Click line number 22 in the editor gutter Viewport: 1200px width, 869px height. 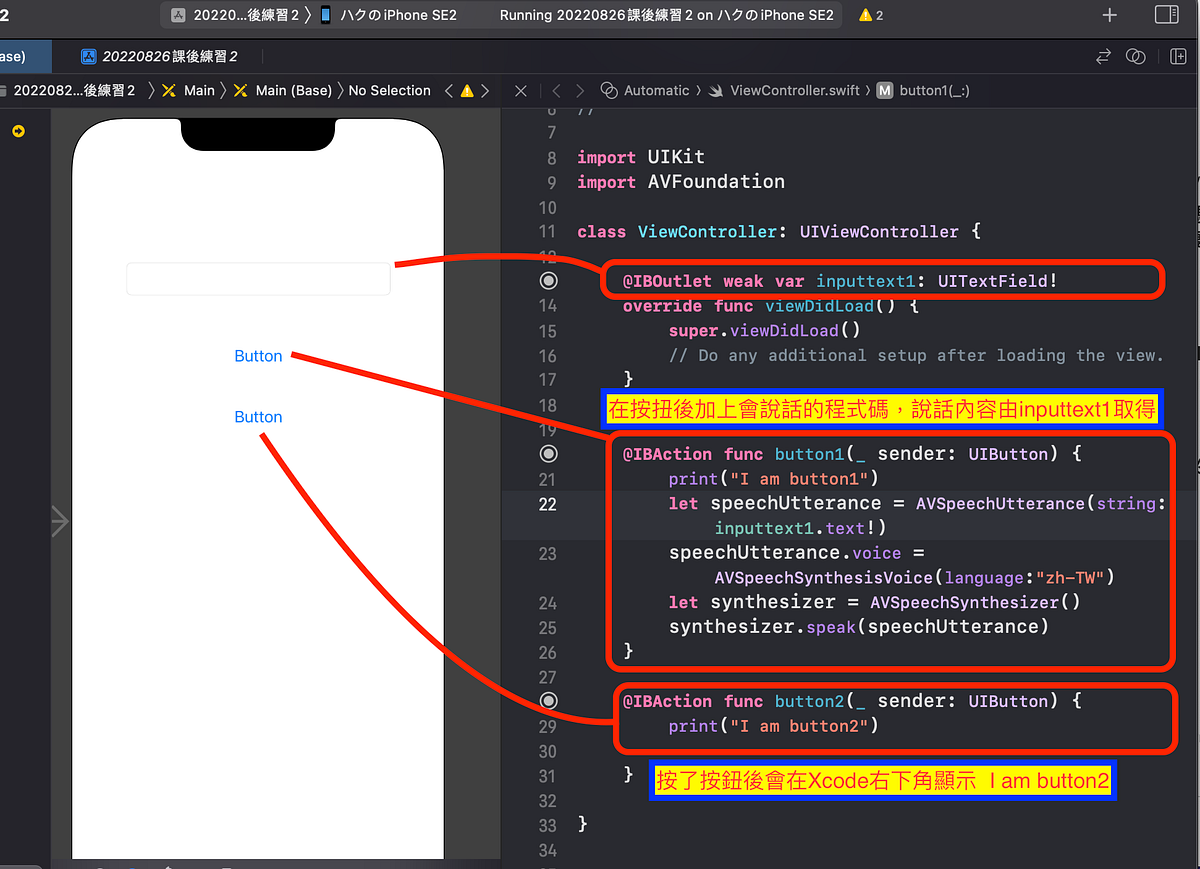(x=548, y=504)
